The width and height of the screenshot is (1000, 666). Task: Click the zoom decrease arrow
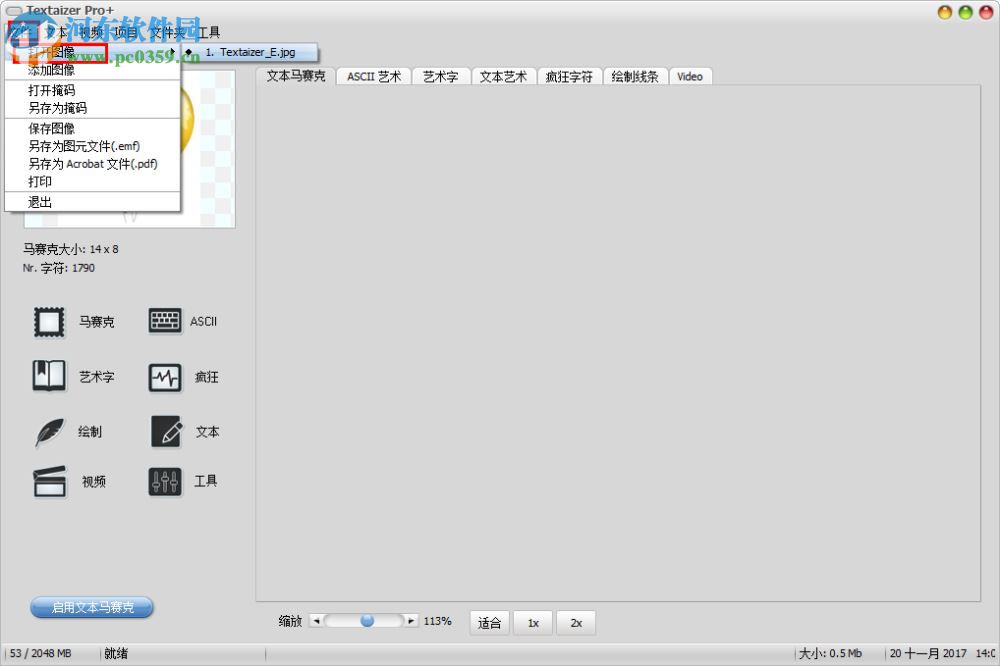coord(315,620)
